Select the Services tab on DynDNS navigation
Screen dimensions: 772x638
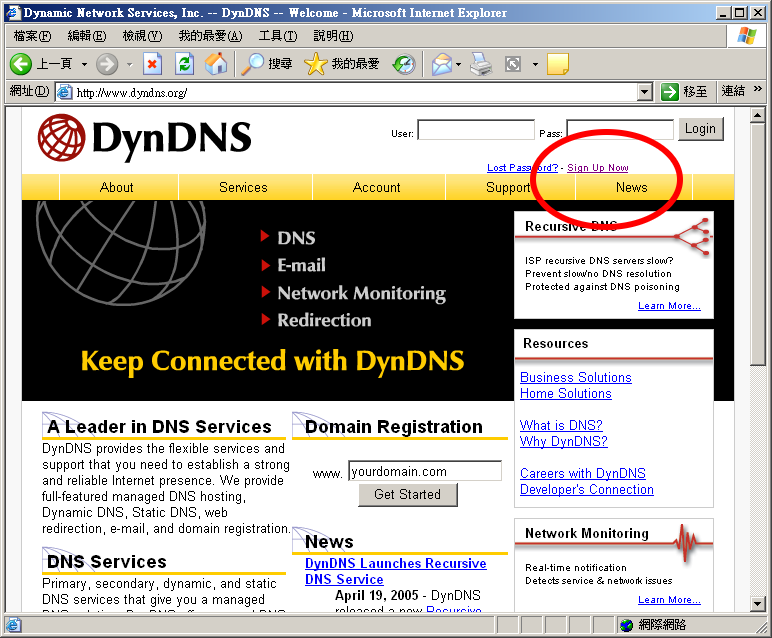(243, 187)
